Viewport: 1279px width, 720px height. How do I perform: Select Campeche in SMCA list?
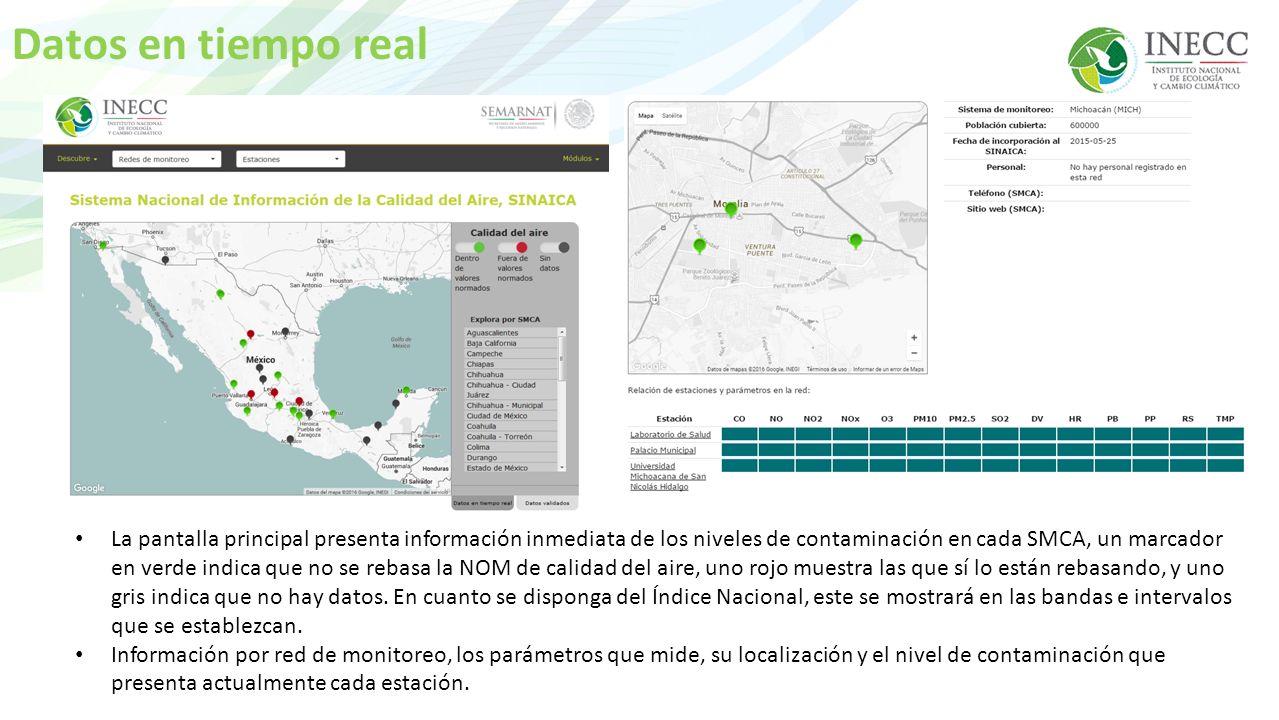(x=511, y=354)
